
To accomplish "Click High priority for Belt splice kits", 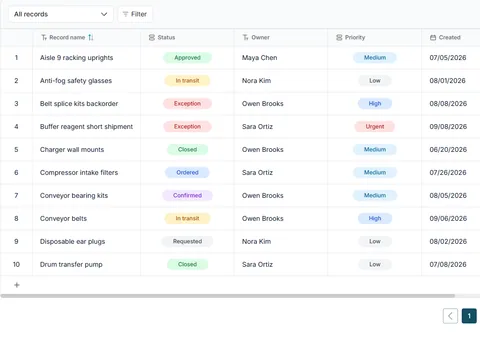I will point(375,104).
